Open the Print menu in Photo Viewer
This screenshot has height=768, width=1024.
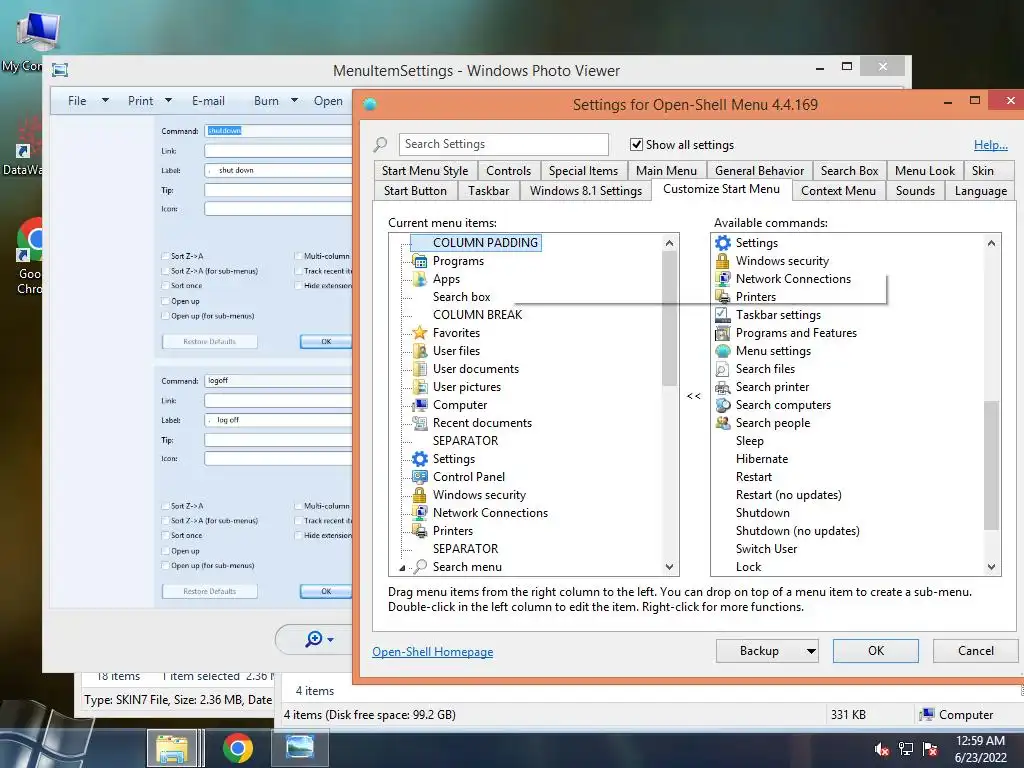(150, 101)
